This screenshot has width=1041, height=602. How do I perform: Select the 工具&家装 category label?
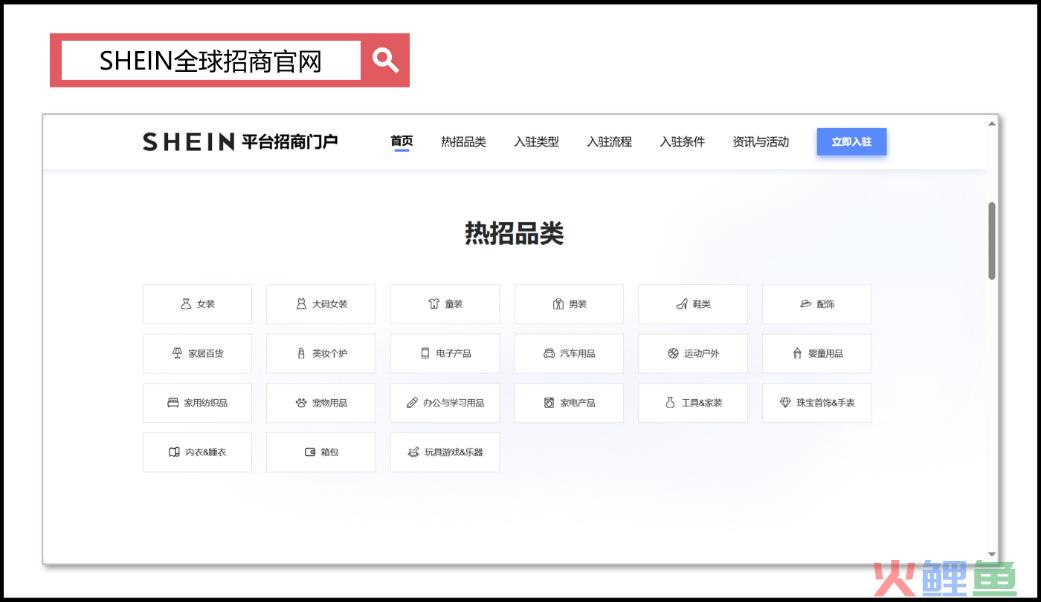pos(702,403)
